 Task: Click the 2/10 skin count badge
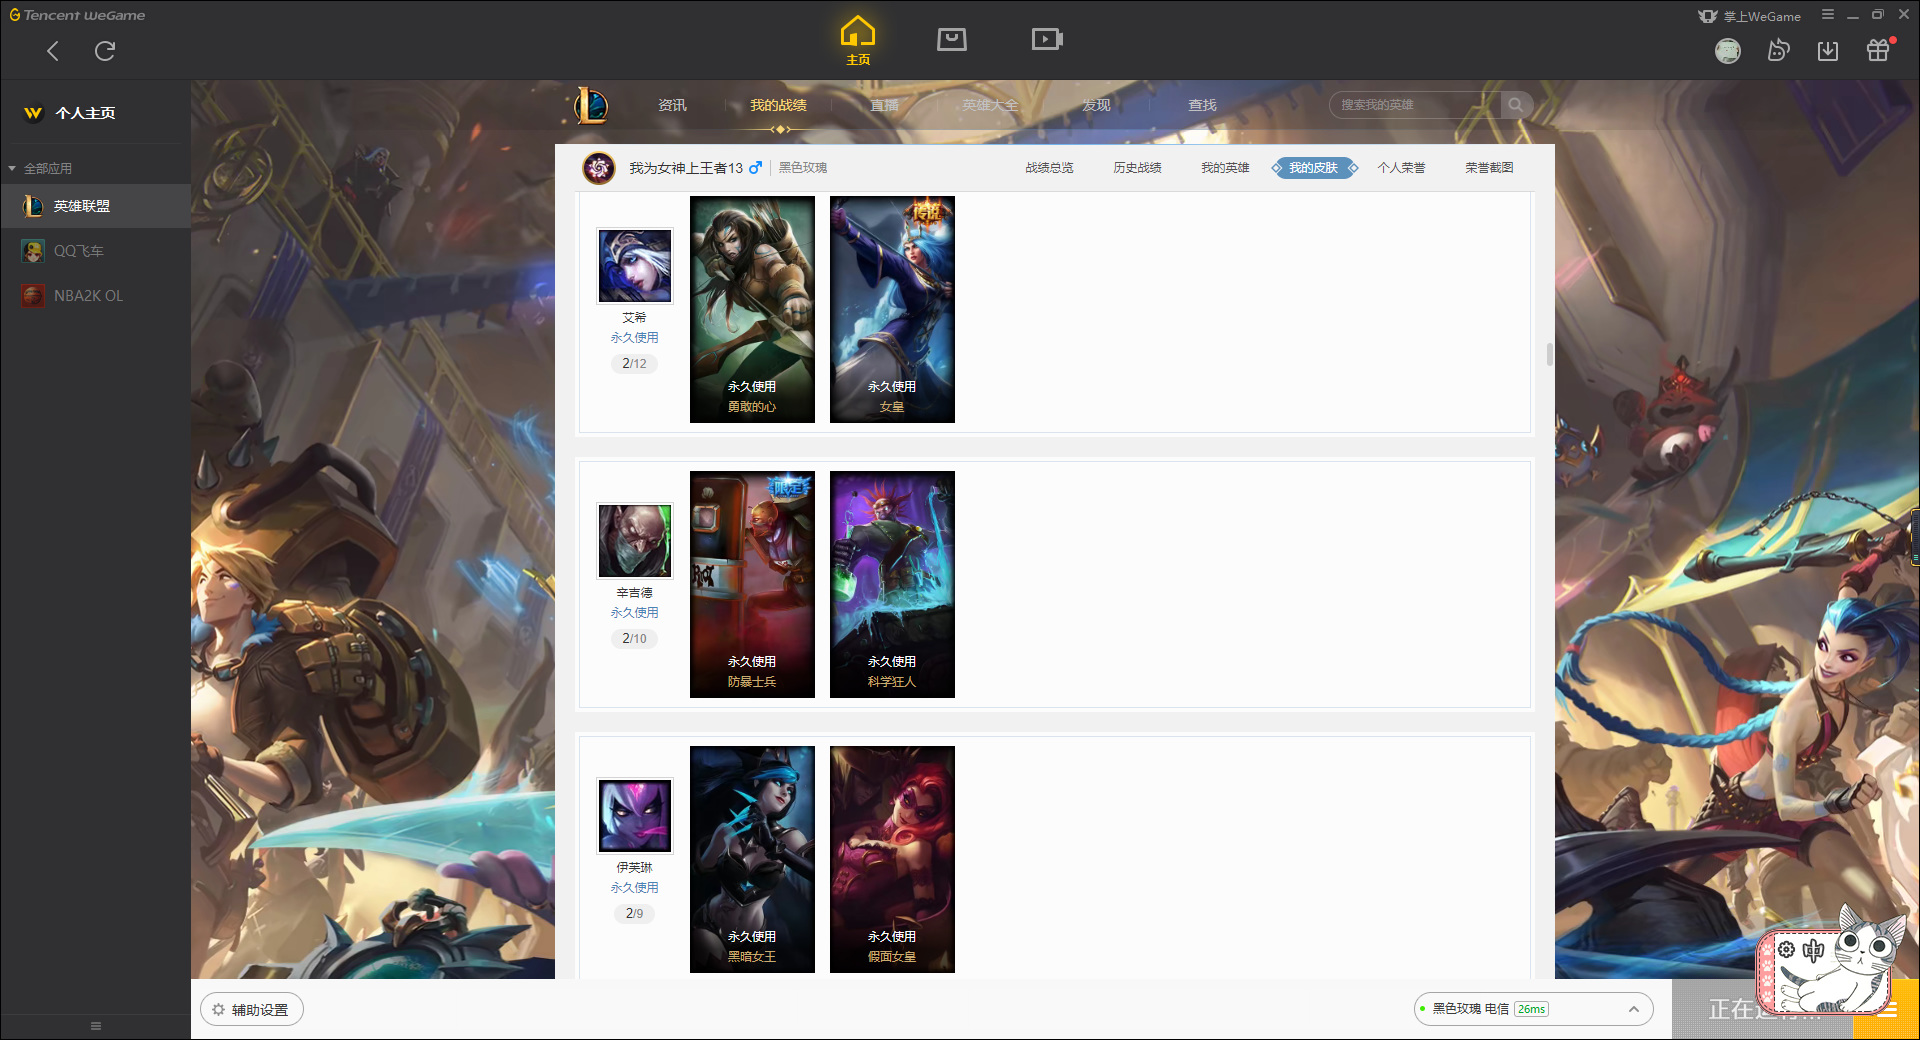(x=634, y=639)
